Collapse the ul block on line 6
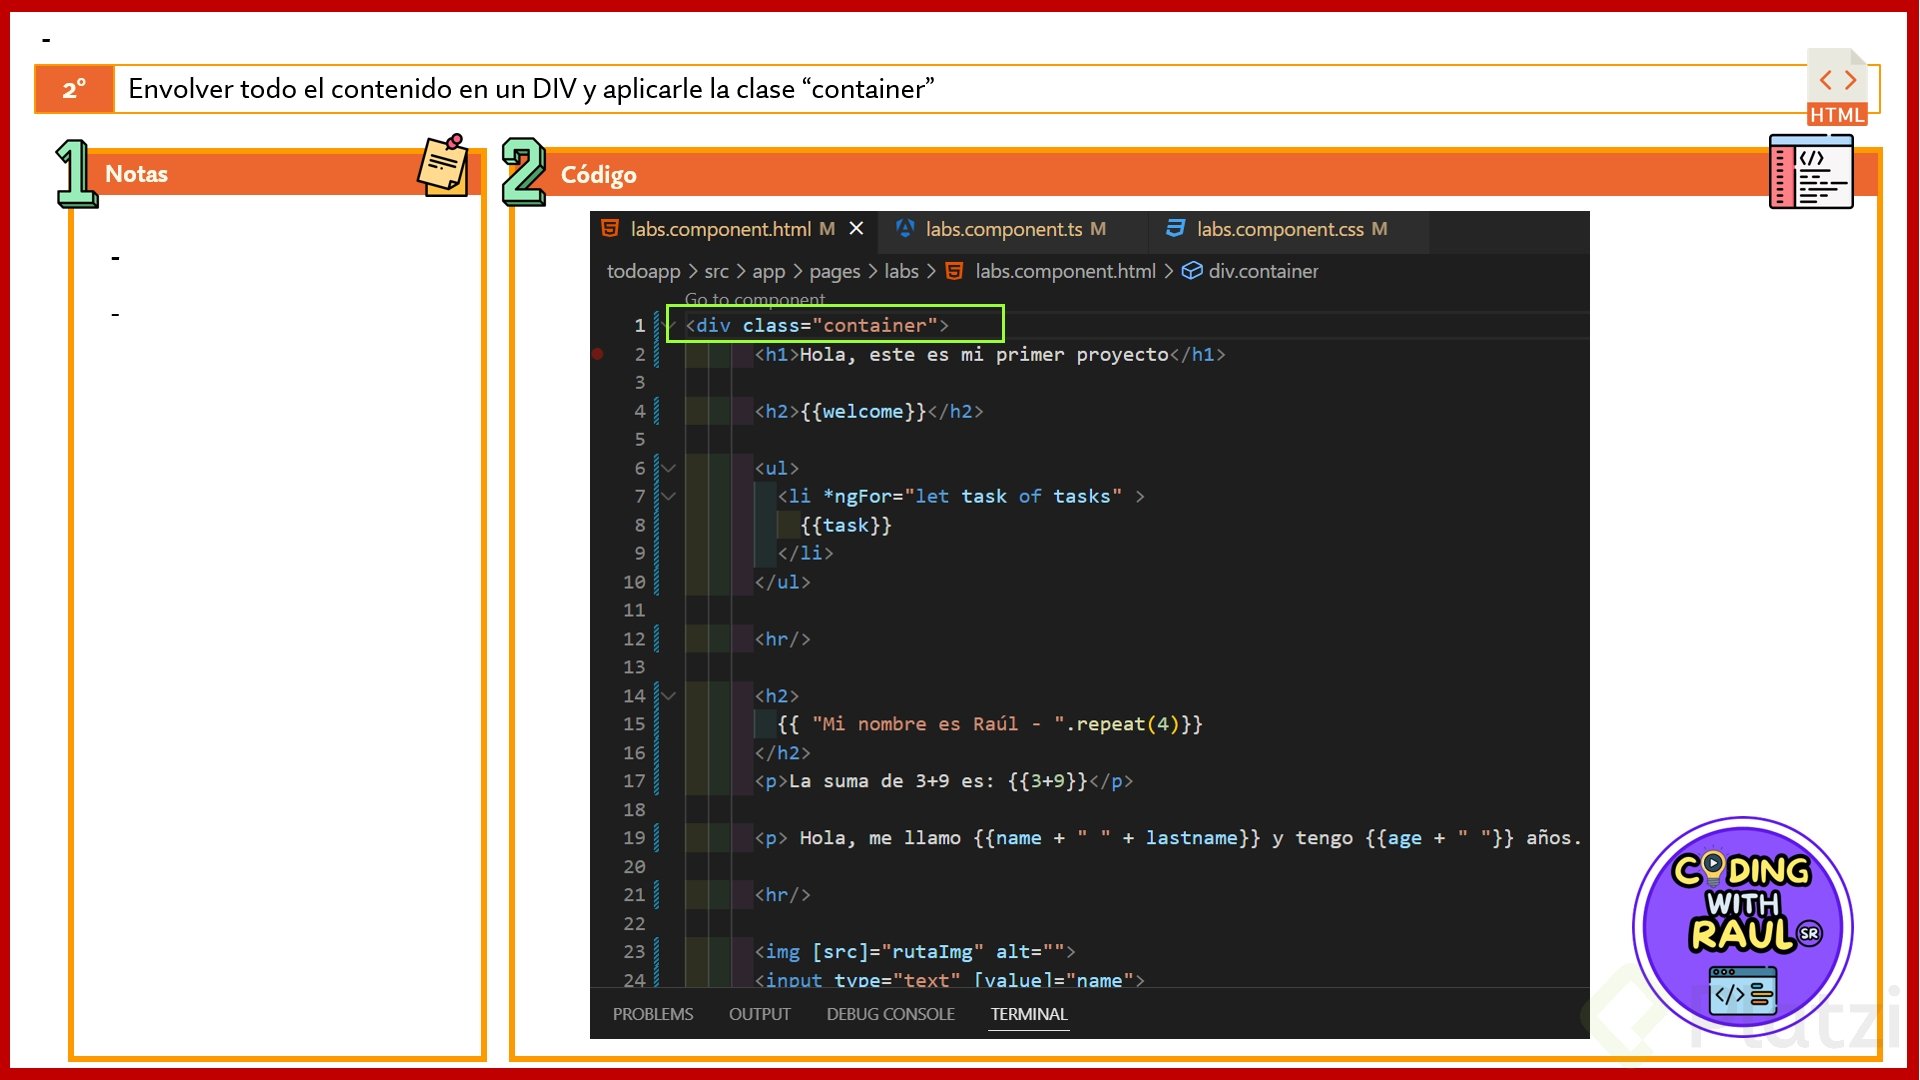Screen dimensions: 1920x1080 [x=669, y=468]
